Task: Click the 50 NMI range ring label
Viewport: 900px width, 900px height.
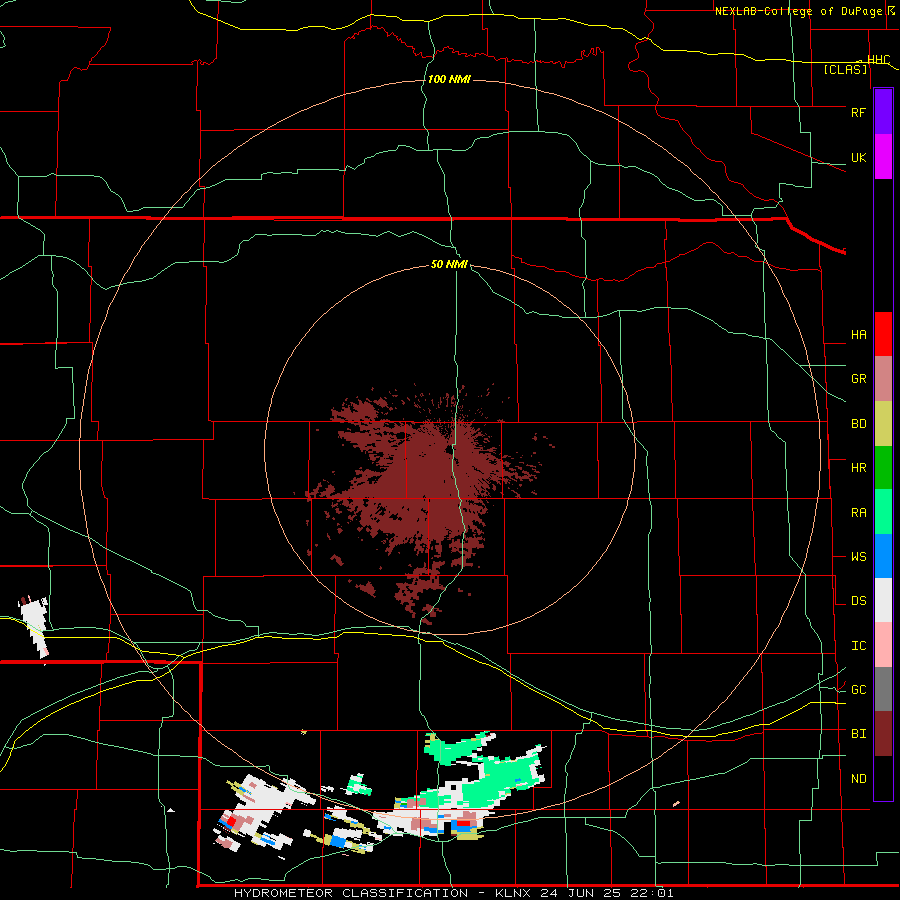Action: tap(449, 264)
